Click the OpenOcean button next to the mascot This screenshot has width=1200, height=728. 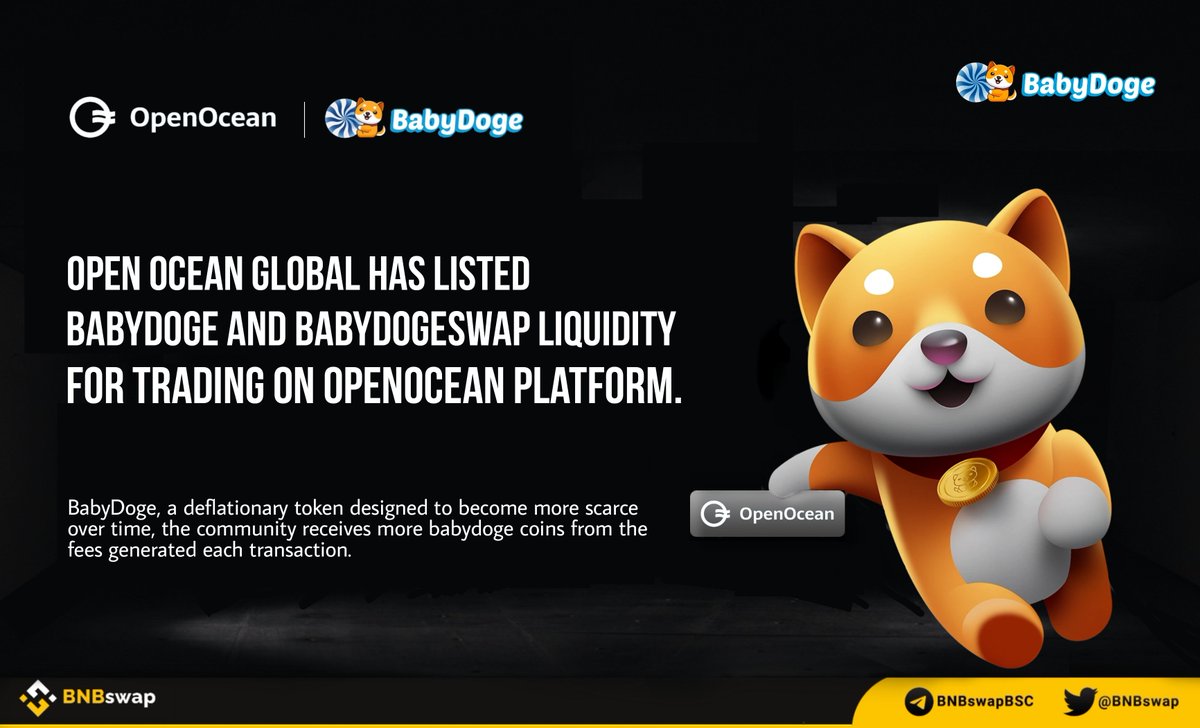768,514
